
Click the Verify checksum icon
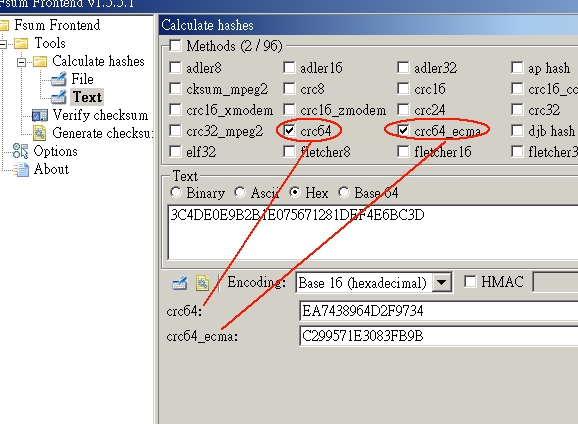pos(40,115)
